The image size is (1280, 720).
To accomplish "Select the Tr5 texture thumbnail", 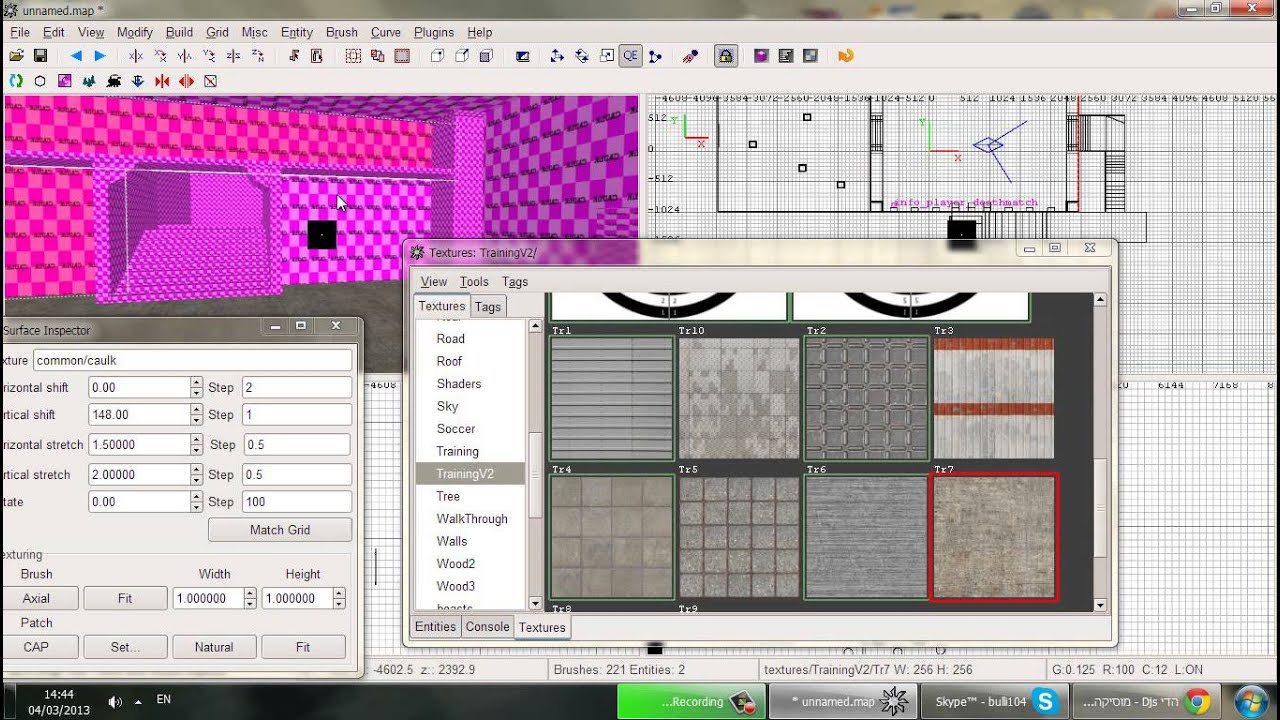I will point(739,537).
